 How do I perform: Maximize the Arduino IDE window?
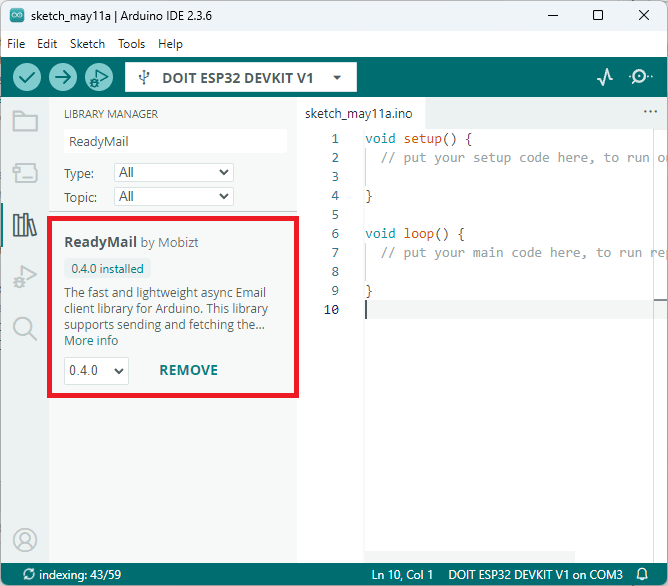[x=598, y=16]
